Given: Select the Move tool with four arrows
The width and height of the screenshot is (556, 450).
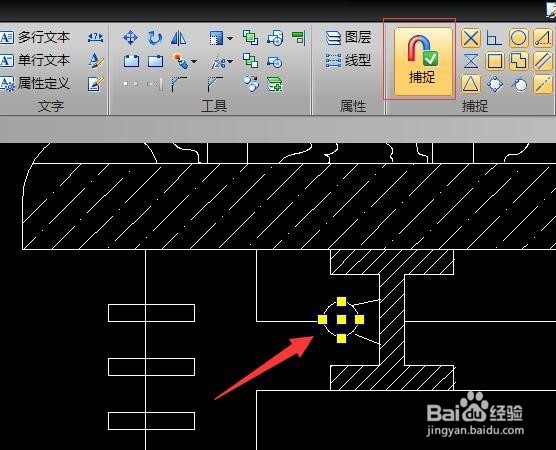Looking at the screenshot, I should 130,38.
